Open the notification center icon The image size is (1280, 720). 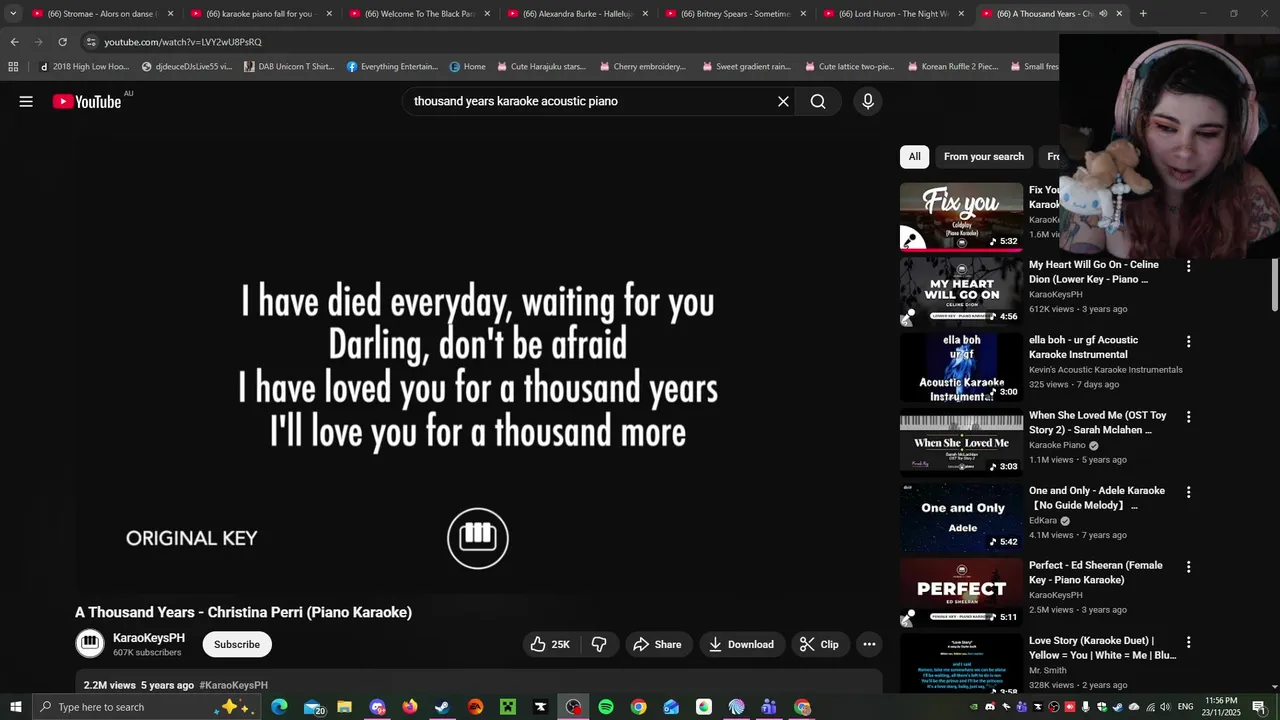tap(1259, 707)
